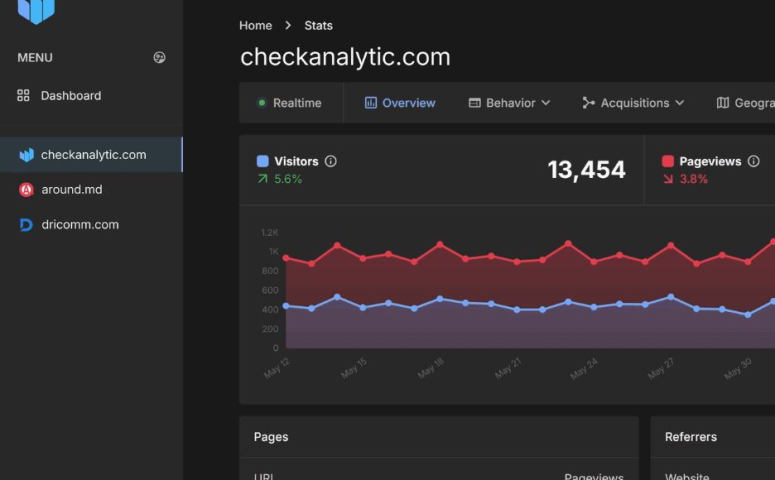Screen dimensions: 775x480
Task: Click the Acquisitions branch icon
Action: click(x=588, y=103)
